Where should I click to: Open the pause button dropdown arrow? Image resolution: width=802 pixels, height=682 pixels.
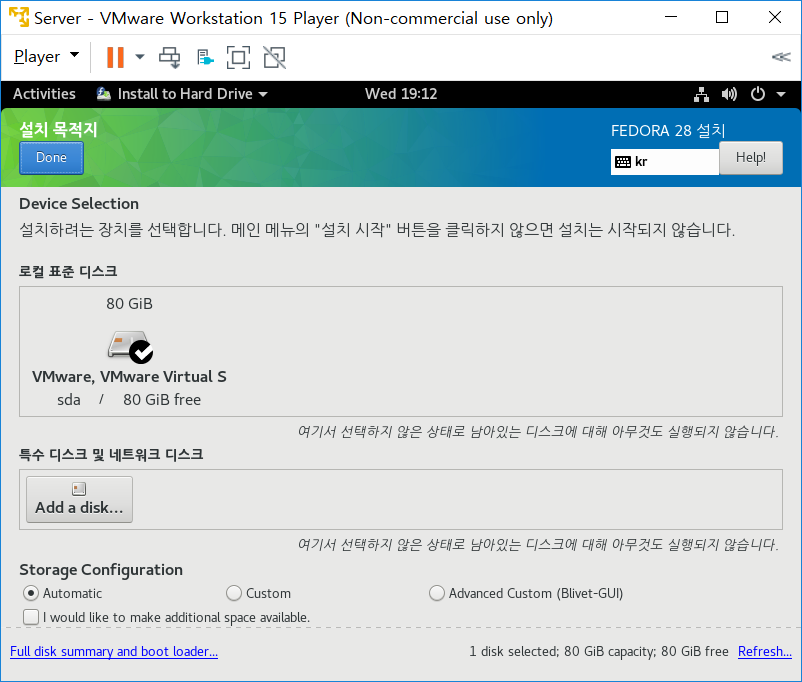140,57
